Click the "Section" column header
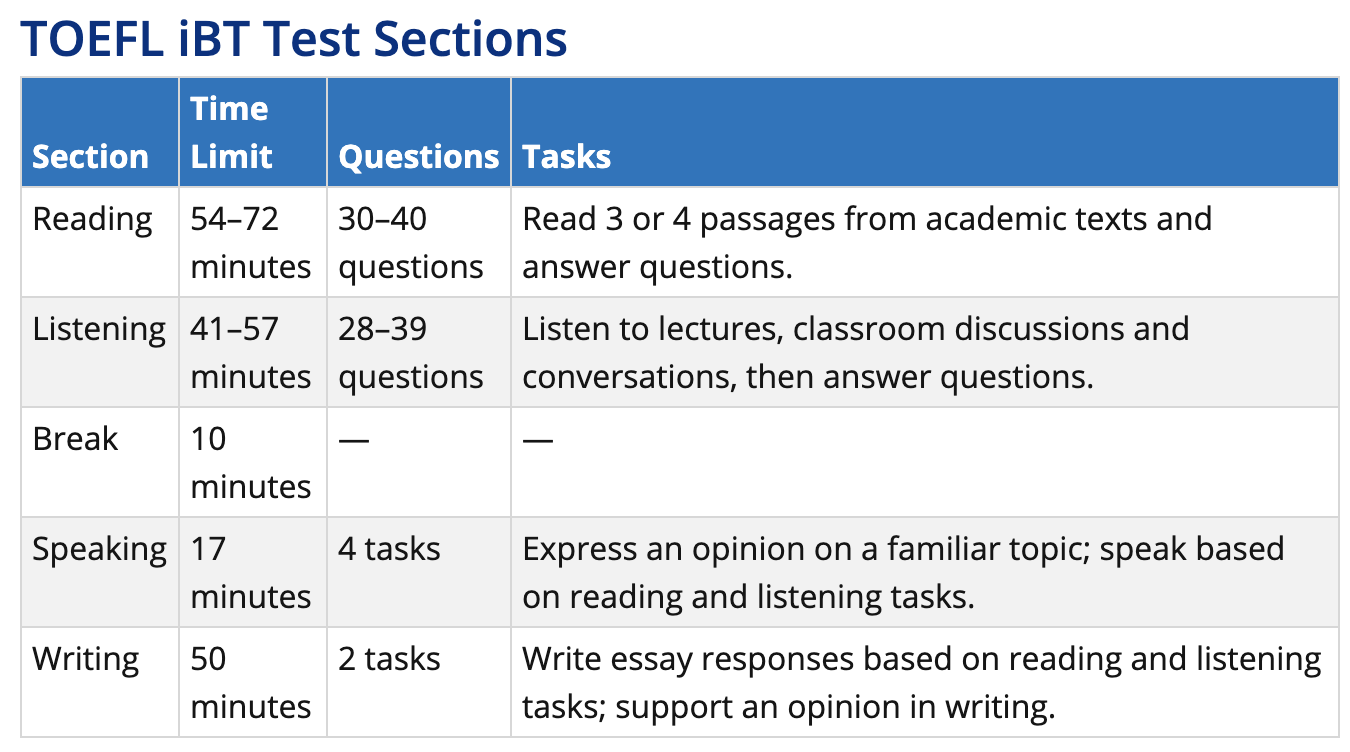1350x752 pixels. pos(90,157)
